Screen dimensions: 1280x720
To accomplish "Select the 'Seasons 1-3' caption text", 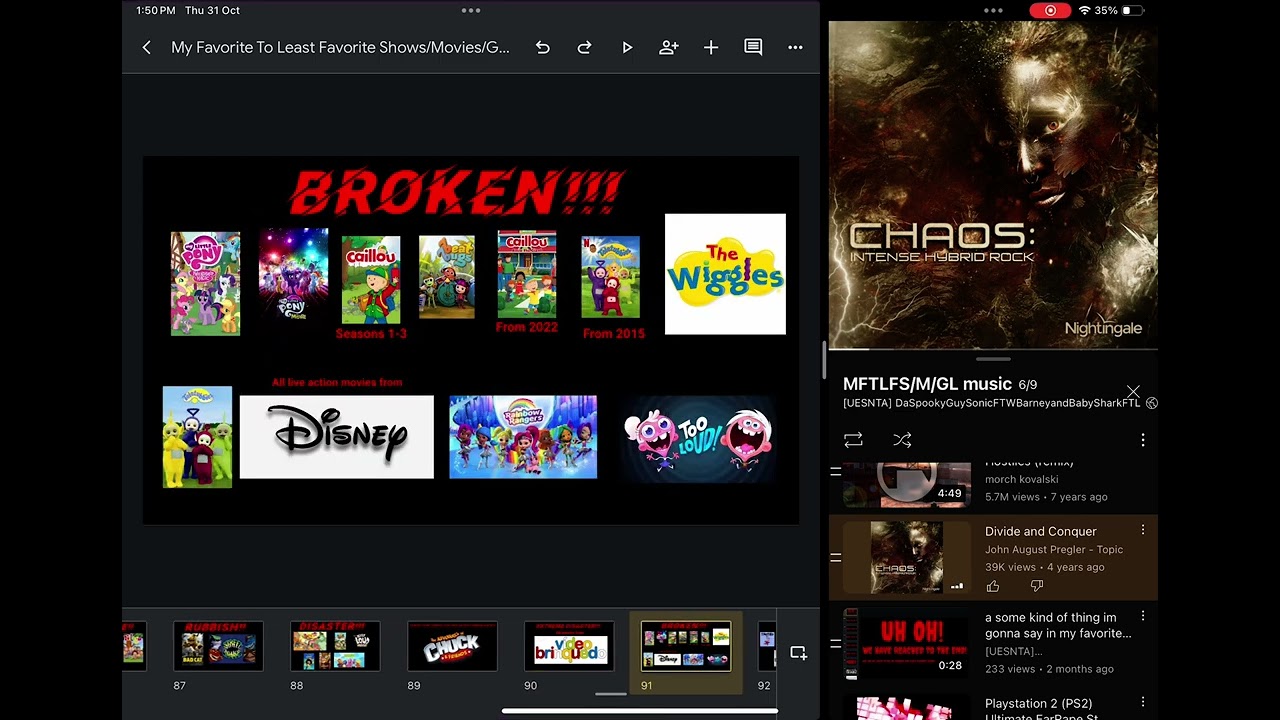I will 371,334.
